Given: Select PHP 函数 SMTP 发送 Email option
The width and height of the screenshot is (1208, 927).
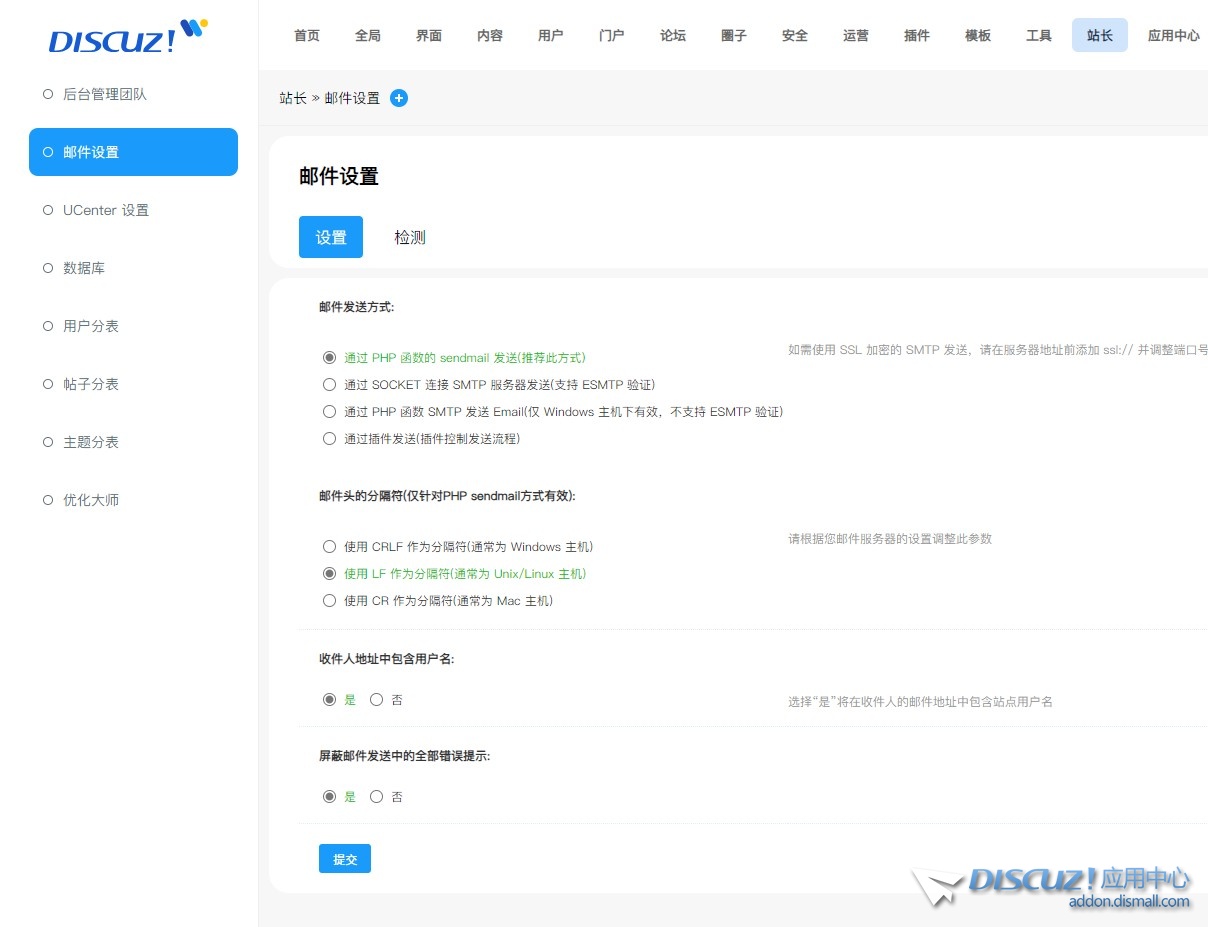Looking at the screenshot, I should [329, 412].
